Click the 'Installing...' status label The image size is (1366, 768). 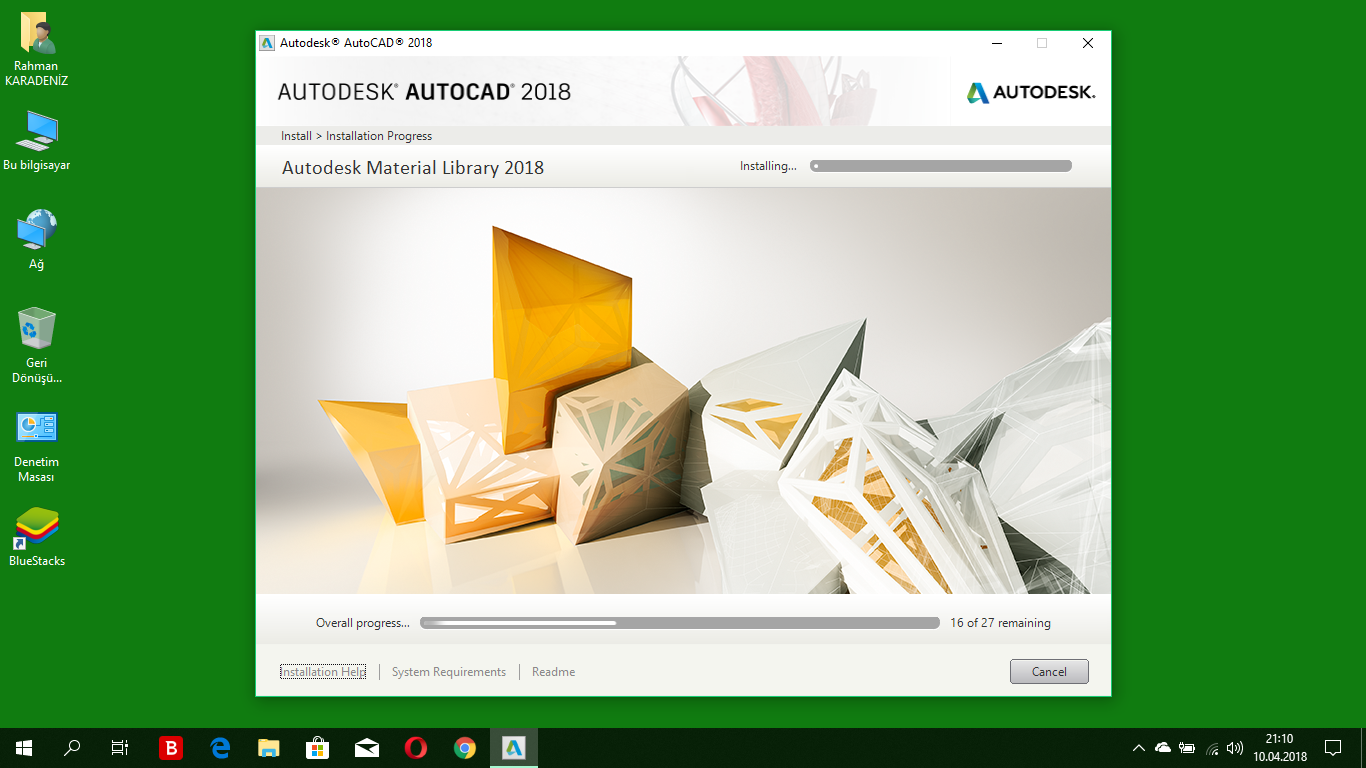tap(768, 166)
